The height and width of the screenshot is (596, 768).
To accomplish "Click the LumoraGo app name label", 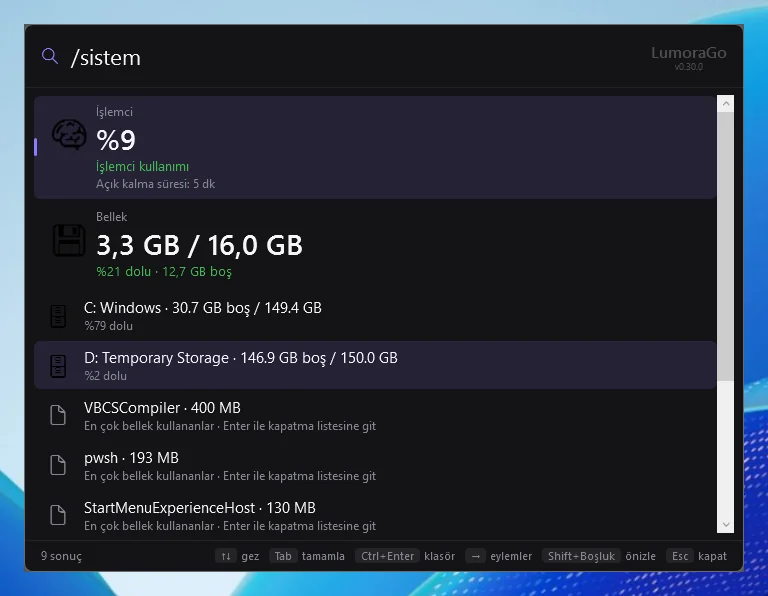I will (688, 52).
